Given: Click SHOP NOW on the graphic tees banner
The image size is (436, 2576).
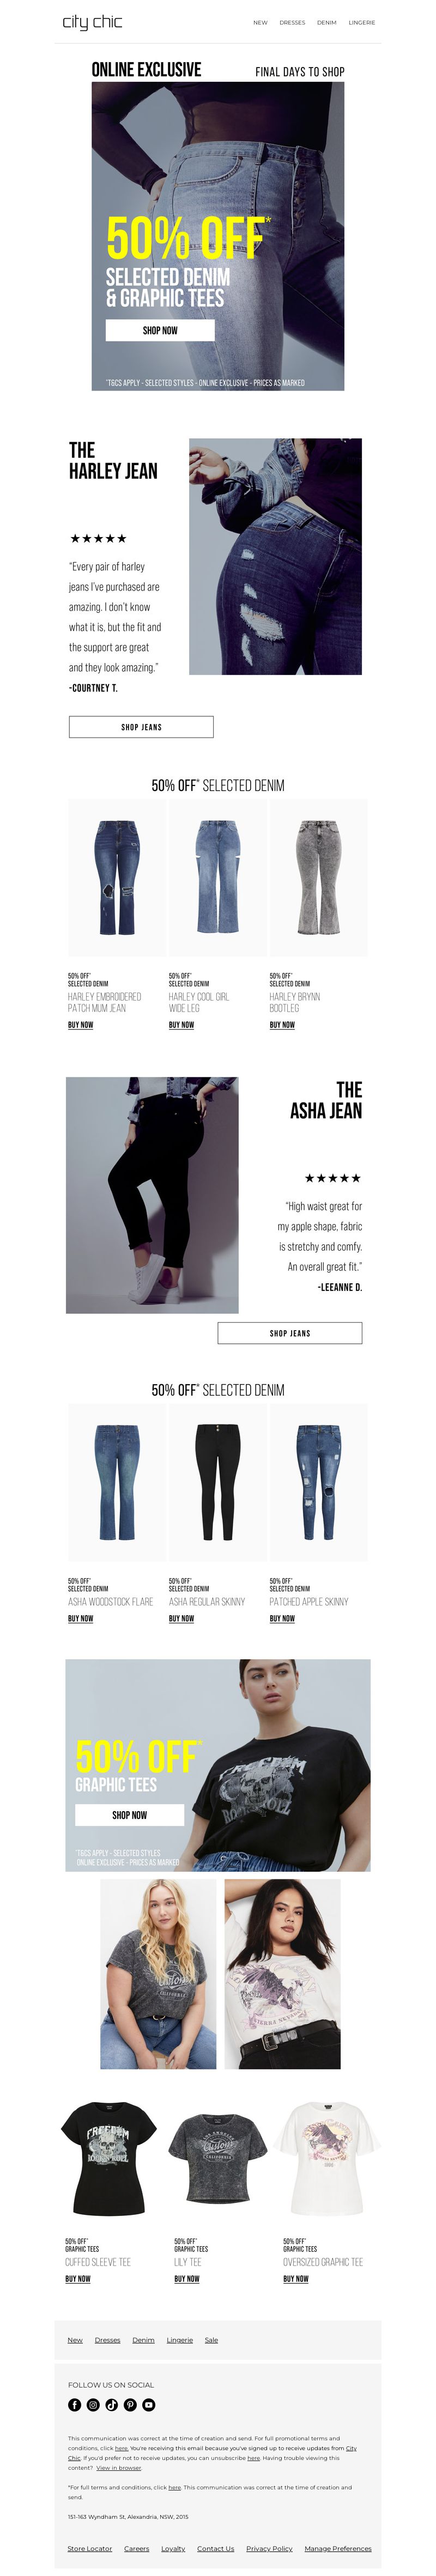Looking at the screenshot, I should point(130,1814).
